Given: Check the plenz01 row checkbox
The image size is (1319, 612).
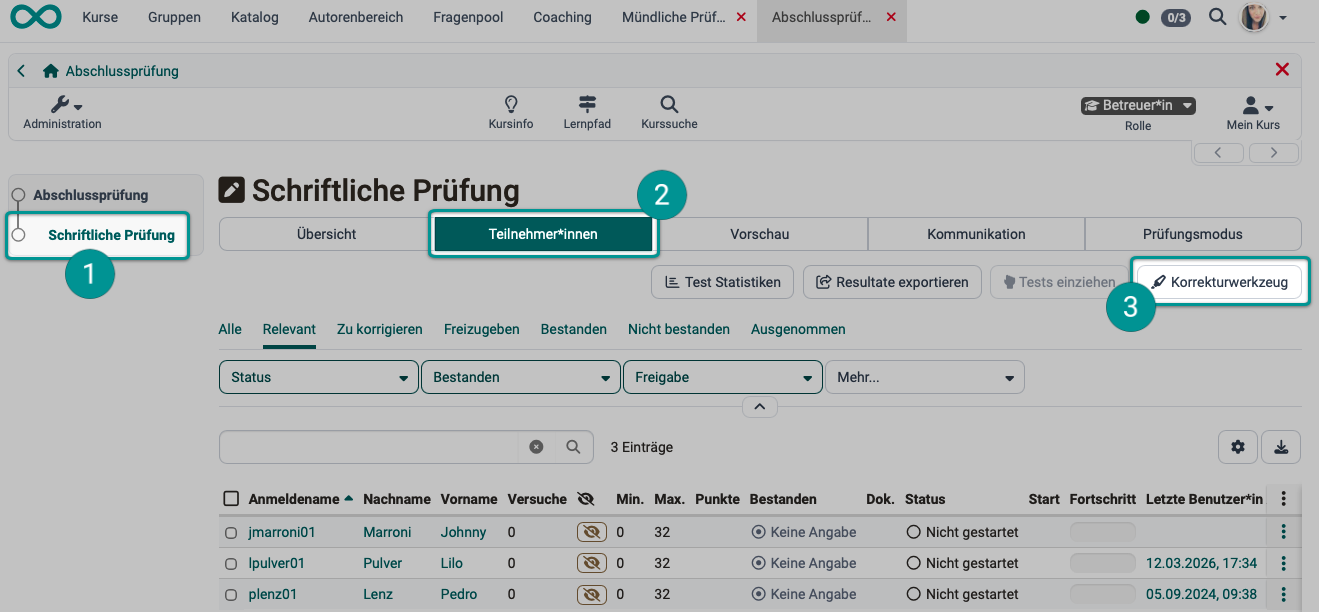Looking at the screenshot, I should tap(230, 594).
